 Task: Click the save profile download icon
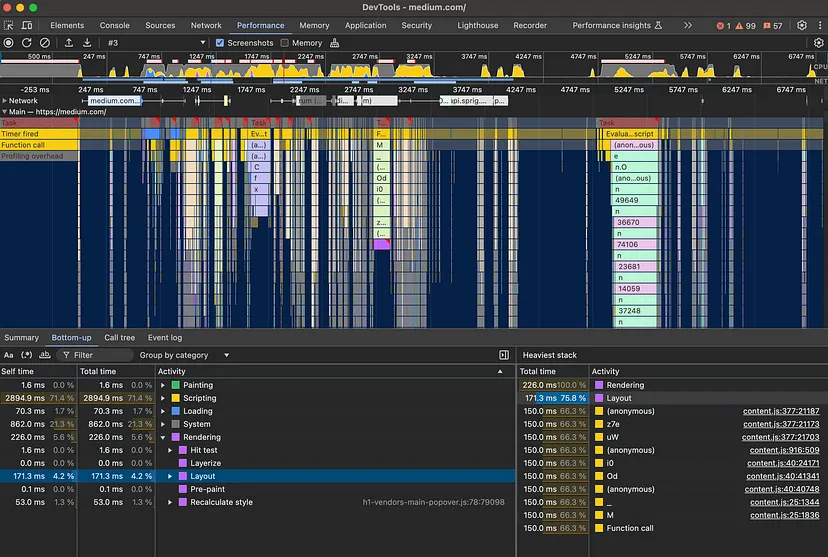tap(87, 43)
